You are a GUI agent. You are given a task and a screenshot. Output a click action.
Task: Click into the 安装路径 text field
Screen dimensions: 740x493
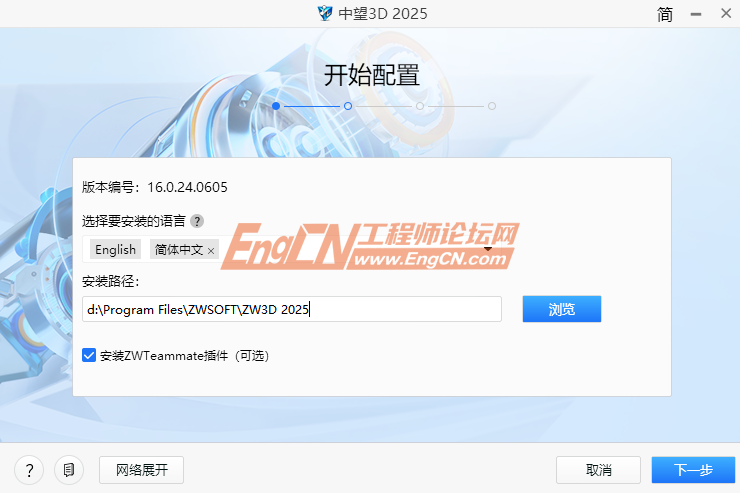(x=292, y=309)
